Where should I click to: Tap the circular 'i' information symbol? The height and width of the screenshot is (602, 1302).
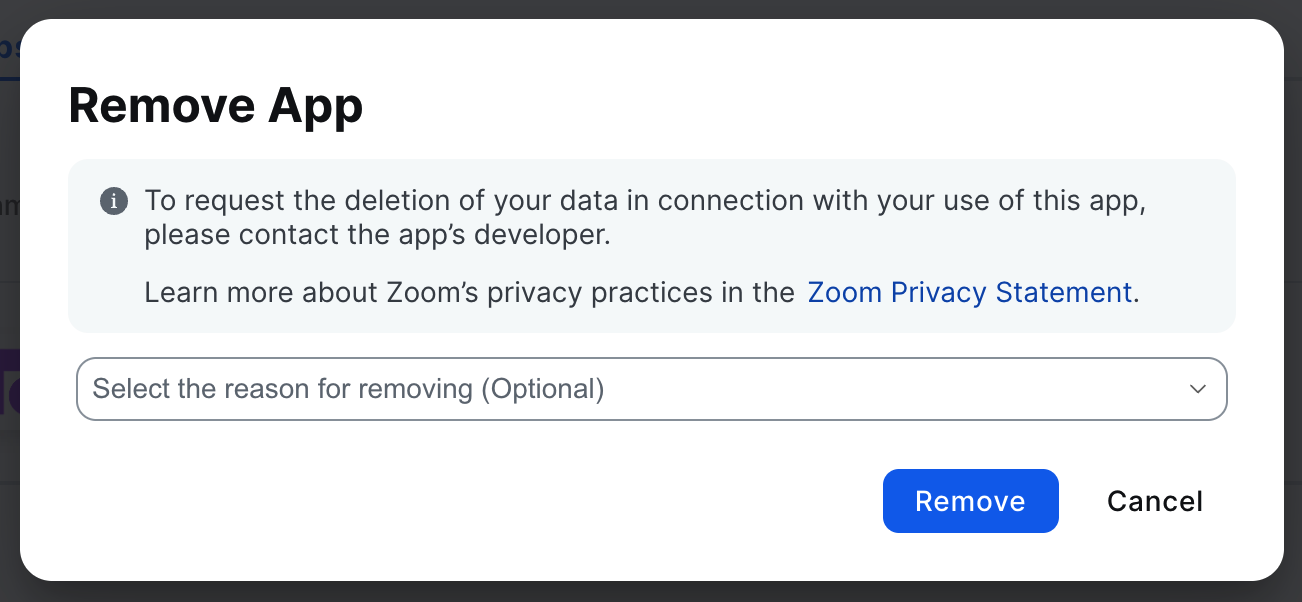[x=114, y=201]
